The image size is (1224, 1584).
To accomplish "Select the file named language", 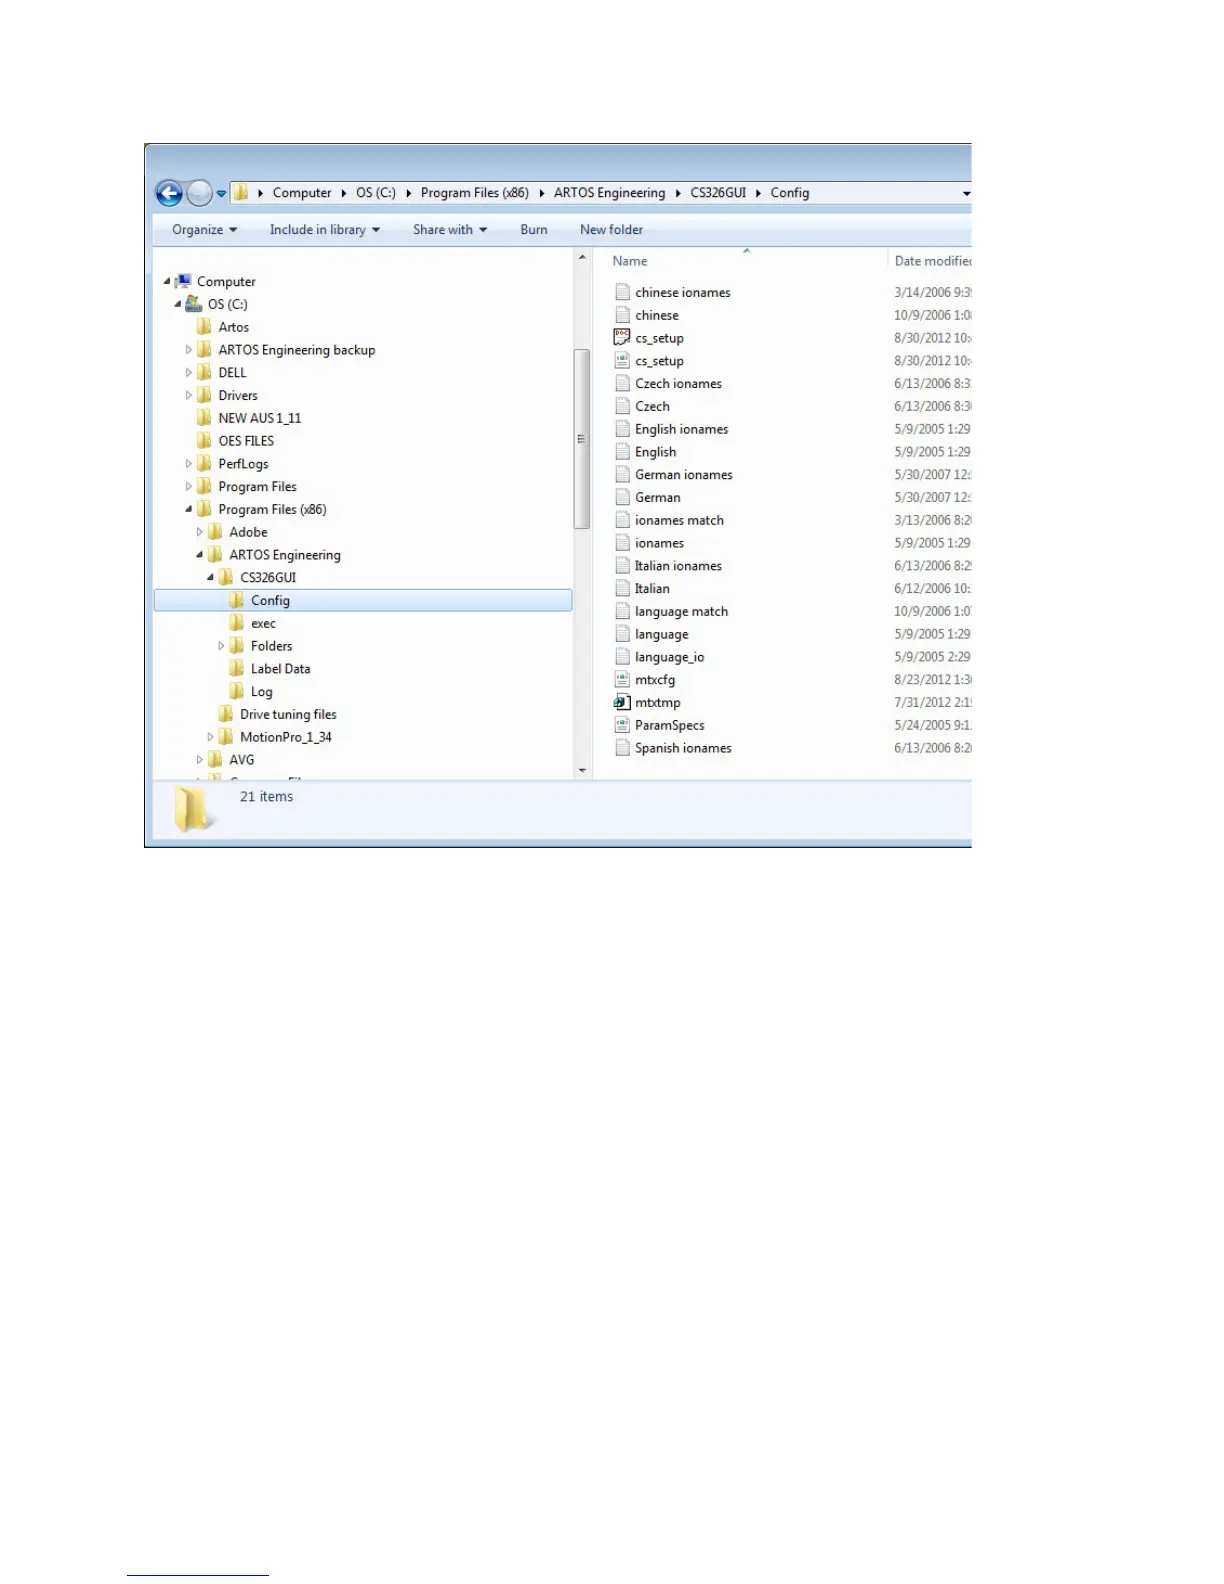I will 661,635.
